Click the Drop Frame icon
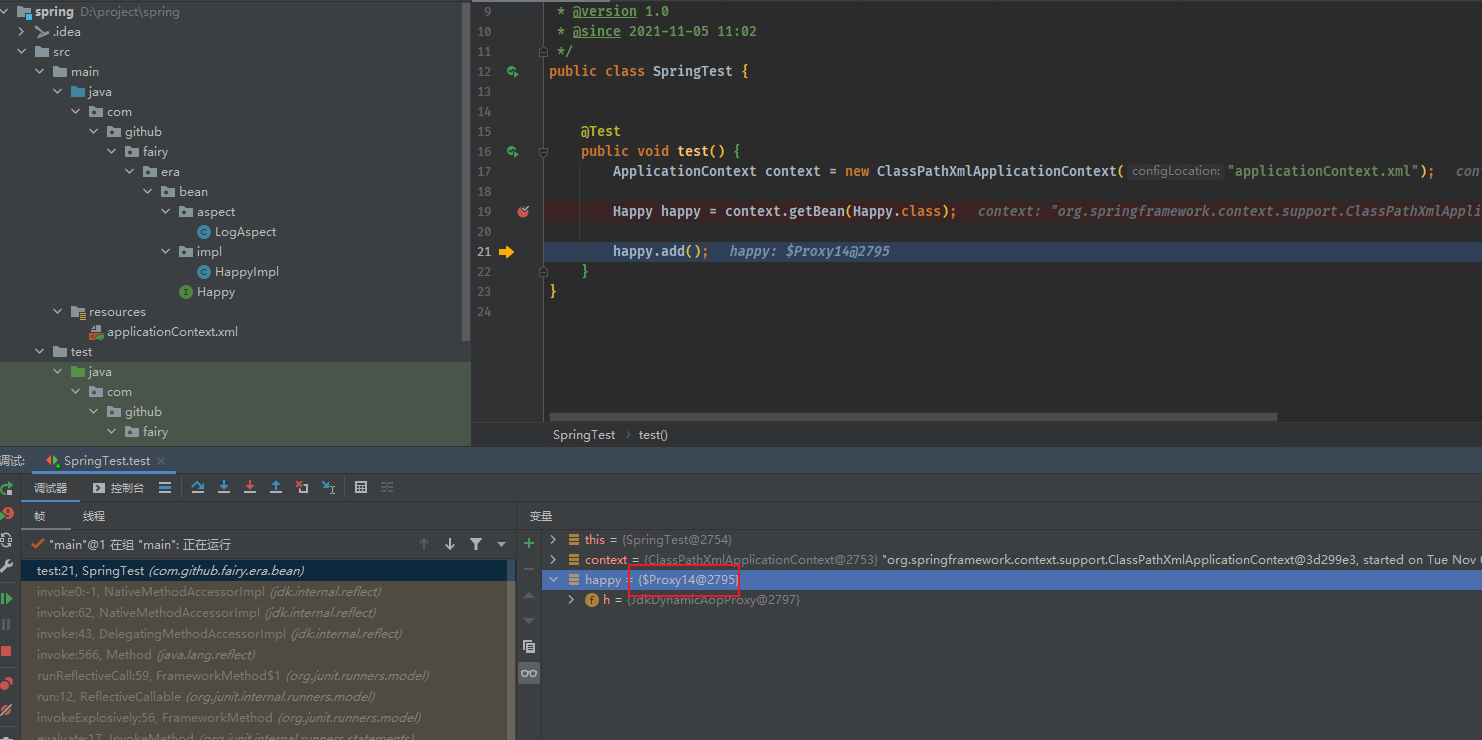This screenshot has height=740, width=1482. (x=302, y=487)
